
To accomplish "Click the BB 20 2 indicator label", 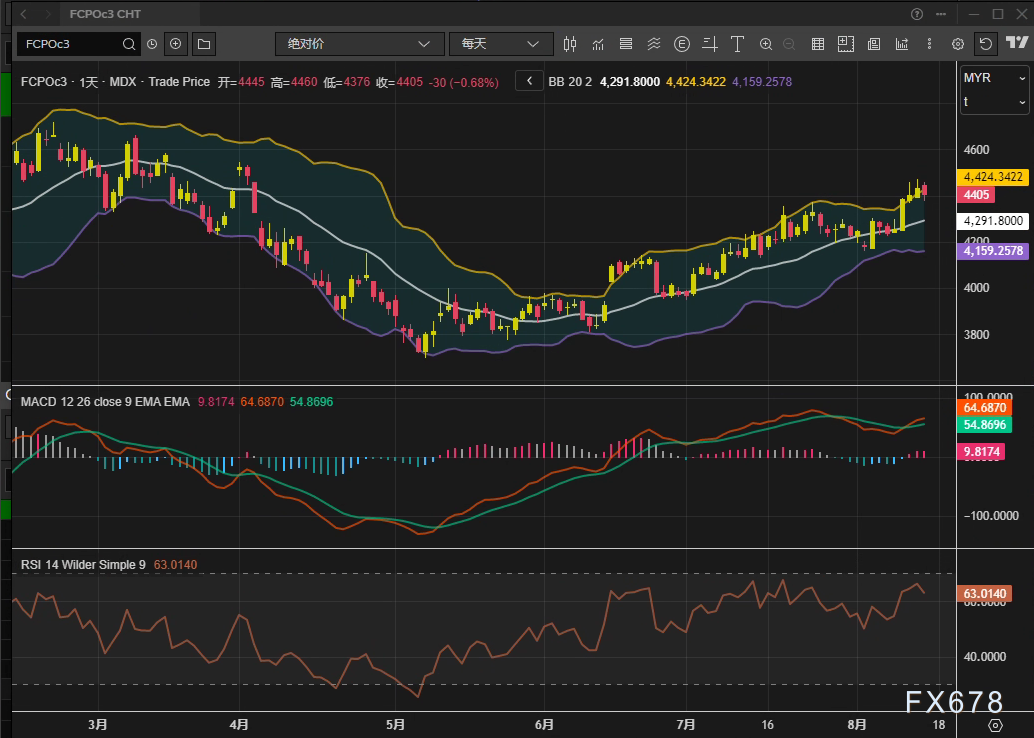I will (570, 82).
